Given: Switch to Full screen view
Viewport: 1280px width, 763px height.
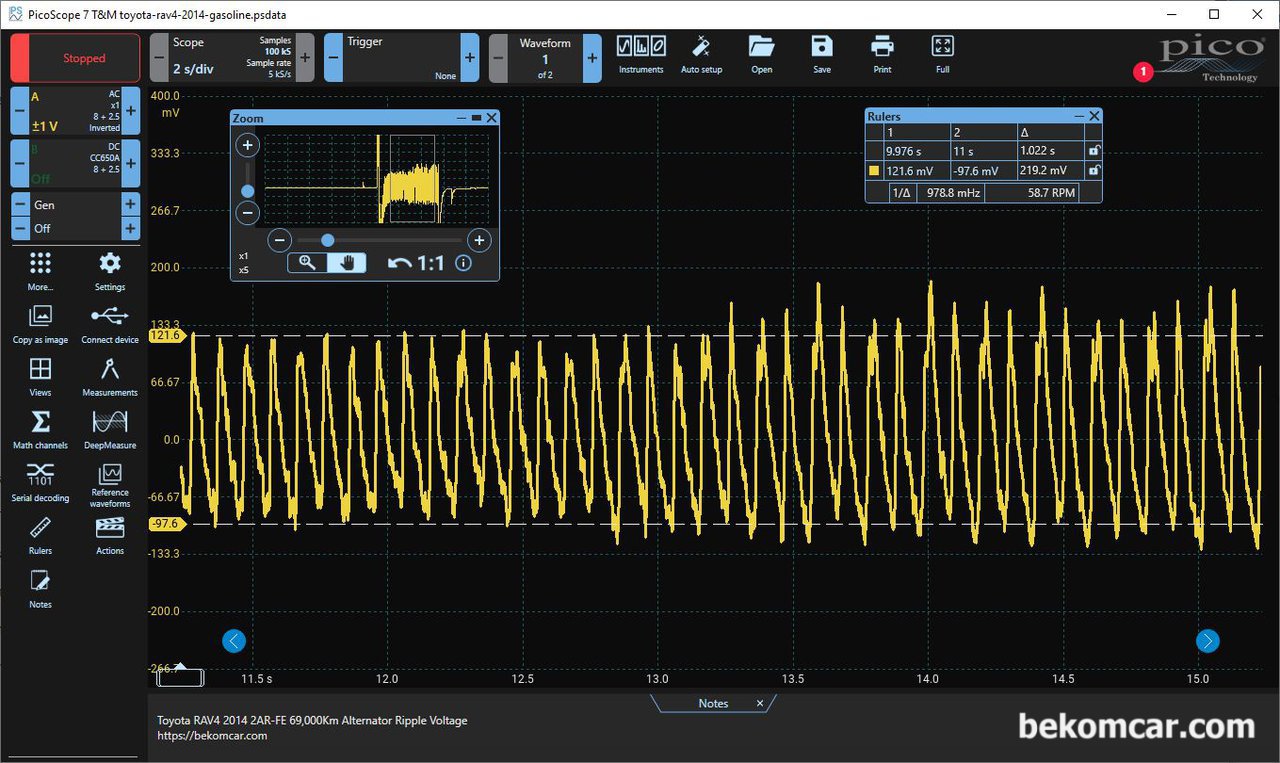Looking at the screenshot, I should coord(942,54).
